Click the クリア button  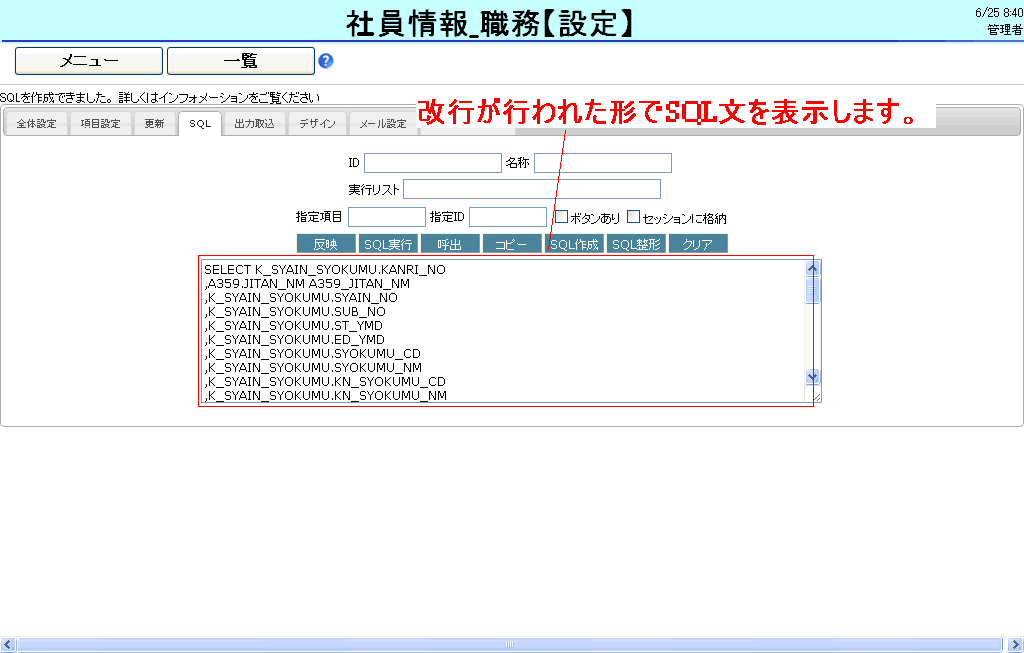(698, 244)
